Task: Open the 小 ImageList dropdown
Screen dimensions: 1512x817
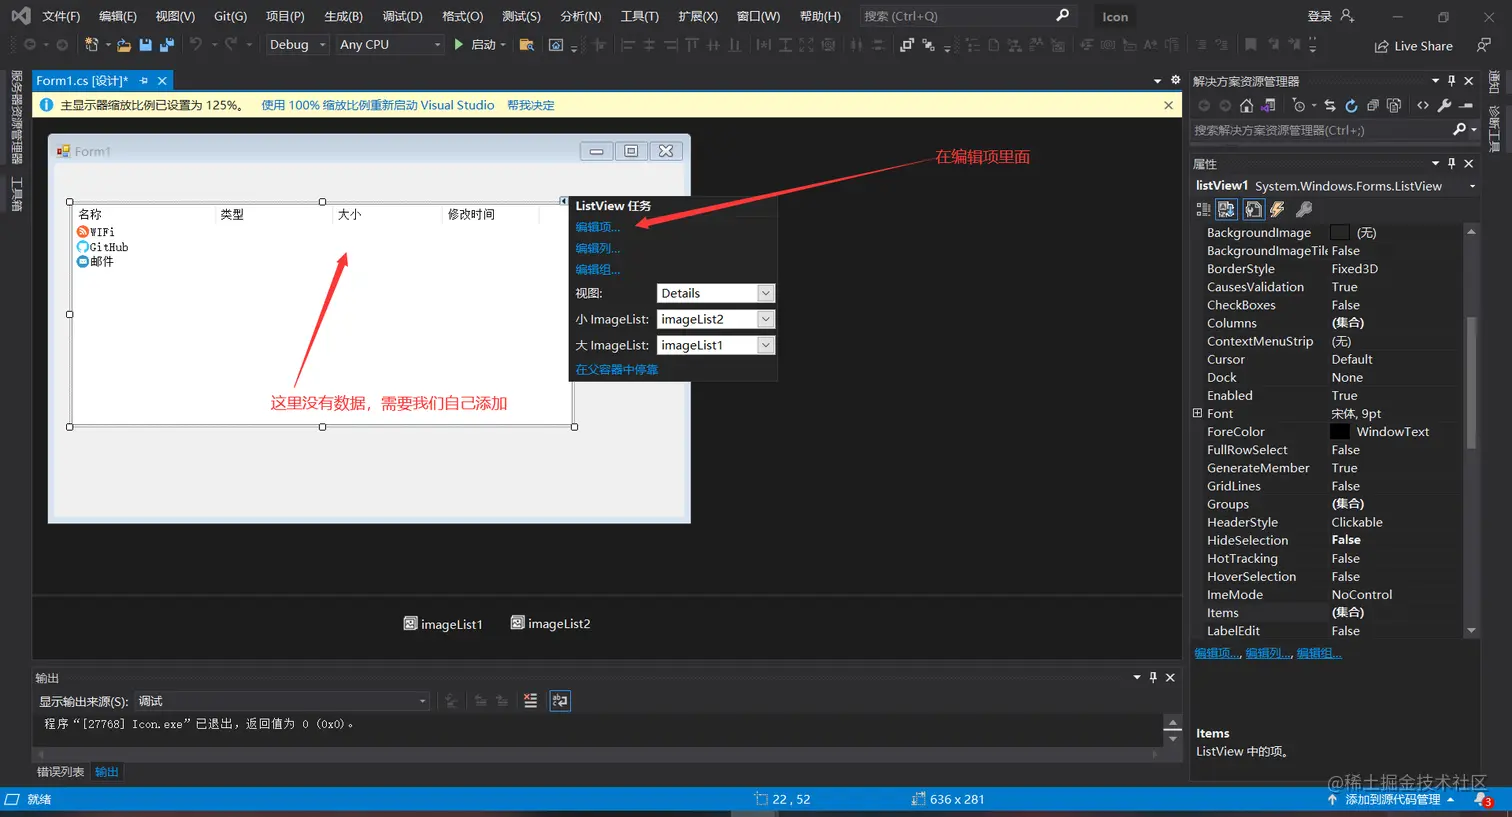Action: click(x=765, y=319)
